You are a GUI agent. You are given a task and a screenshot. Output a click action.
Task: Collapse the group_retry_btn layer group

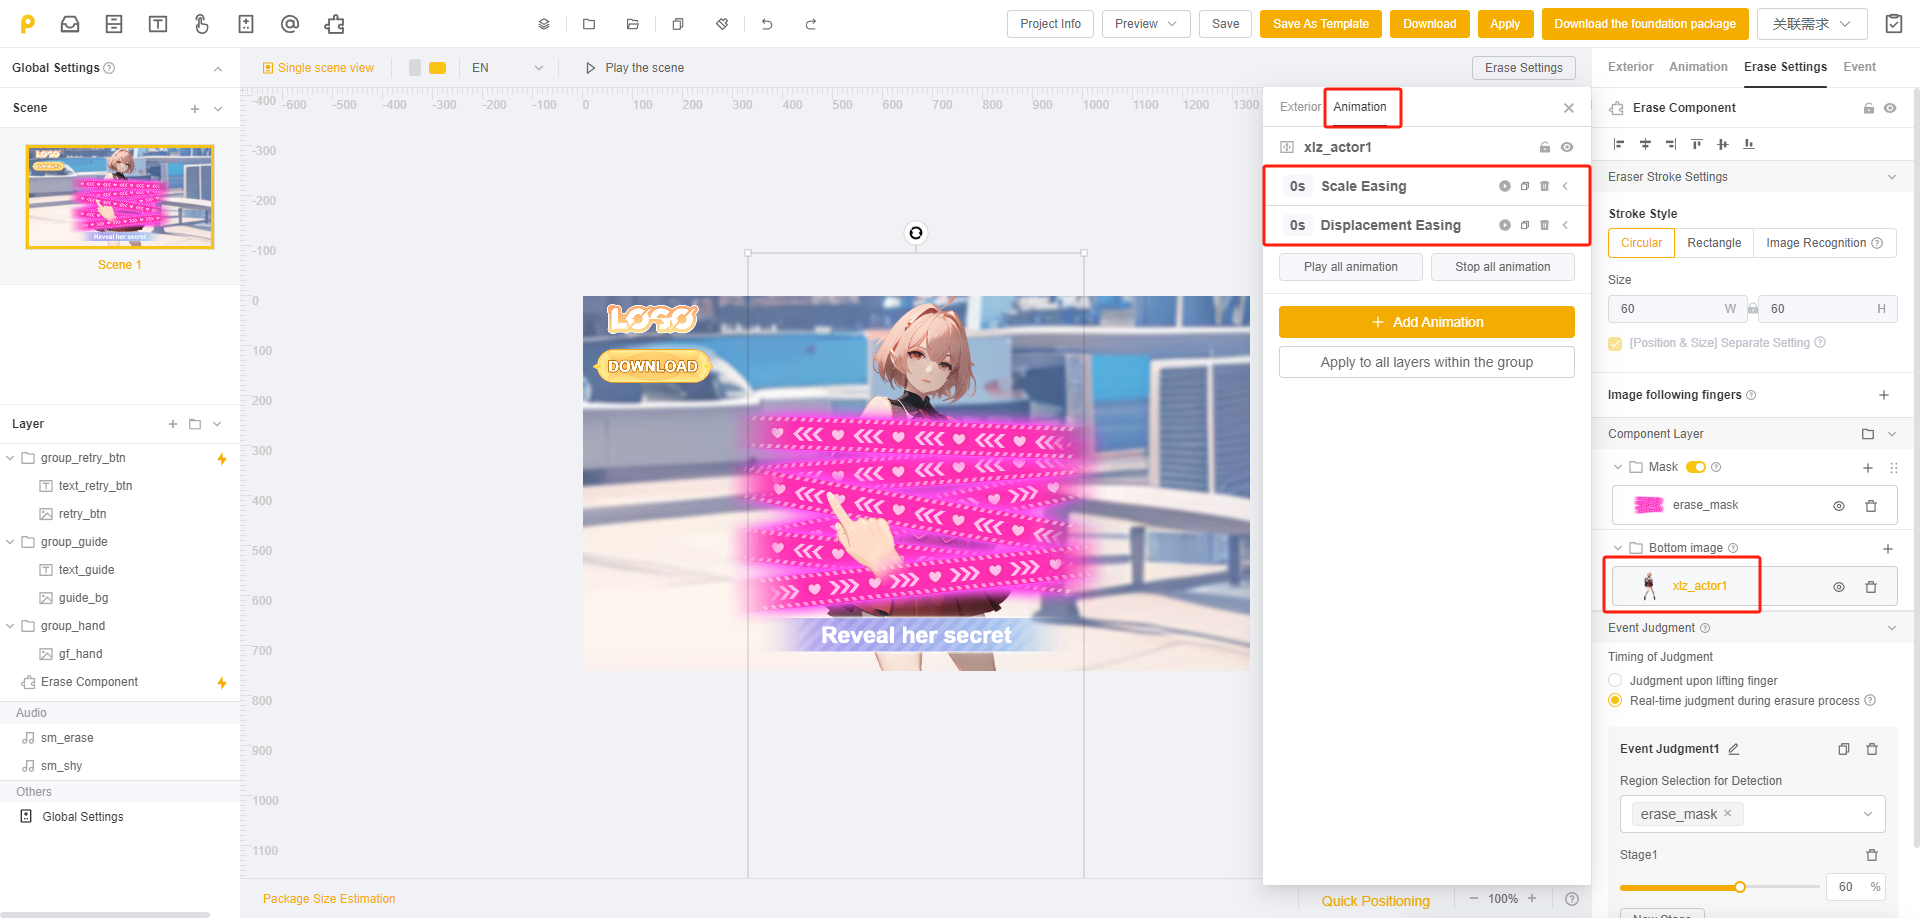click(x=10, y=458)
